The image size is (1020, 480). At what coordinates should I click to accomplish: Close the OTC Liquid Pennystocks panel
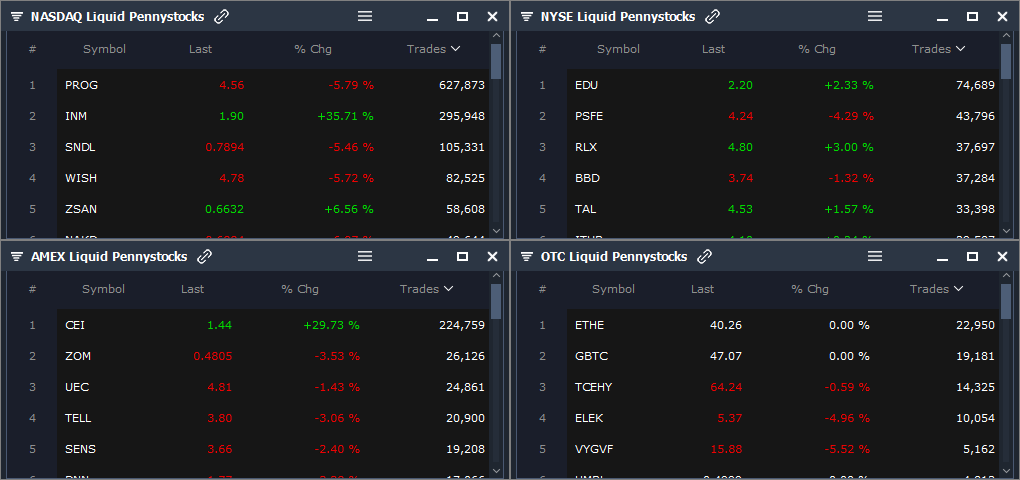(1002, 257)
